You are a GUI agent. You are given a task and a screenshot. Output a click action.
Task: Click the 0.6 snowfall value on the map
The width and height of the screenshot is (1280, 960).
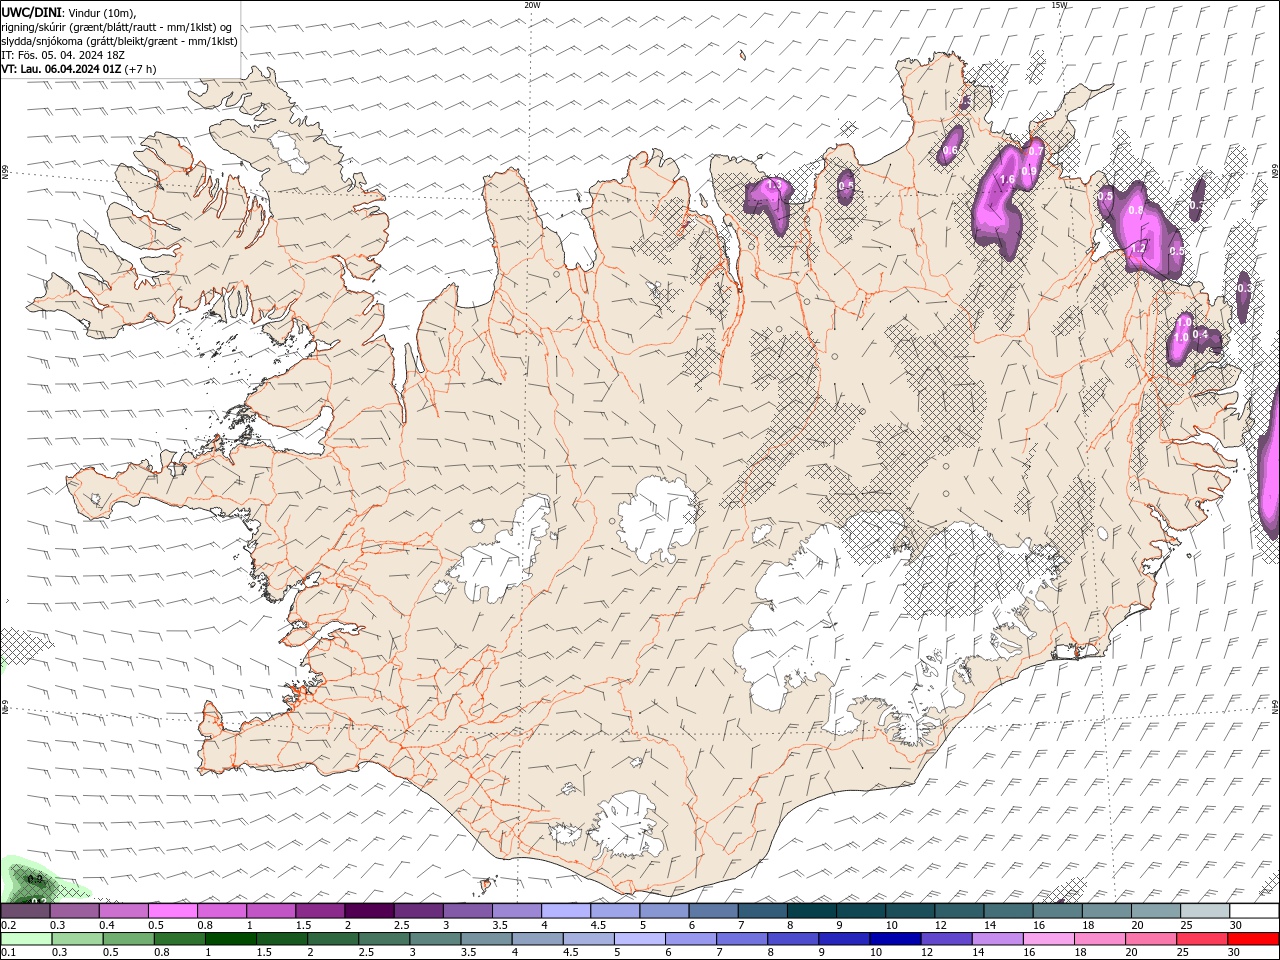951,150
